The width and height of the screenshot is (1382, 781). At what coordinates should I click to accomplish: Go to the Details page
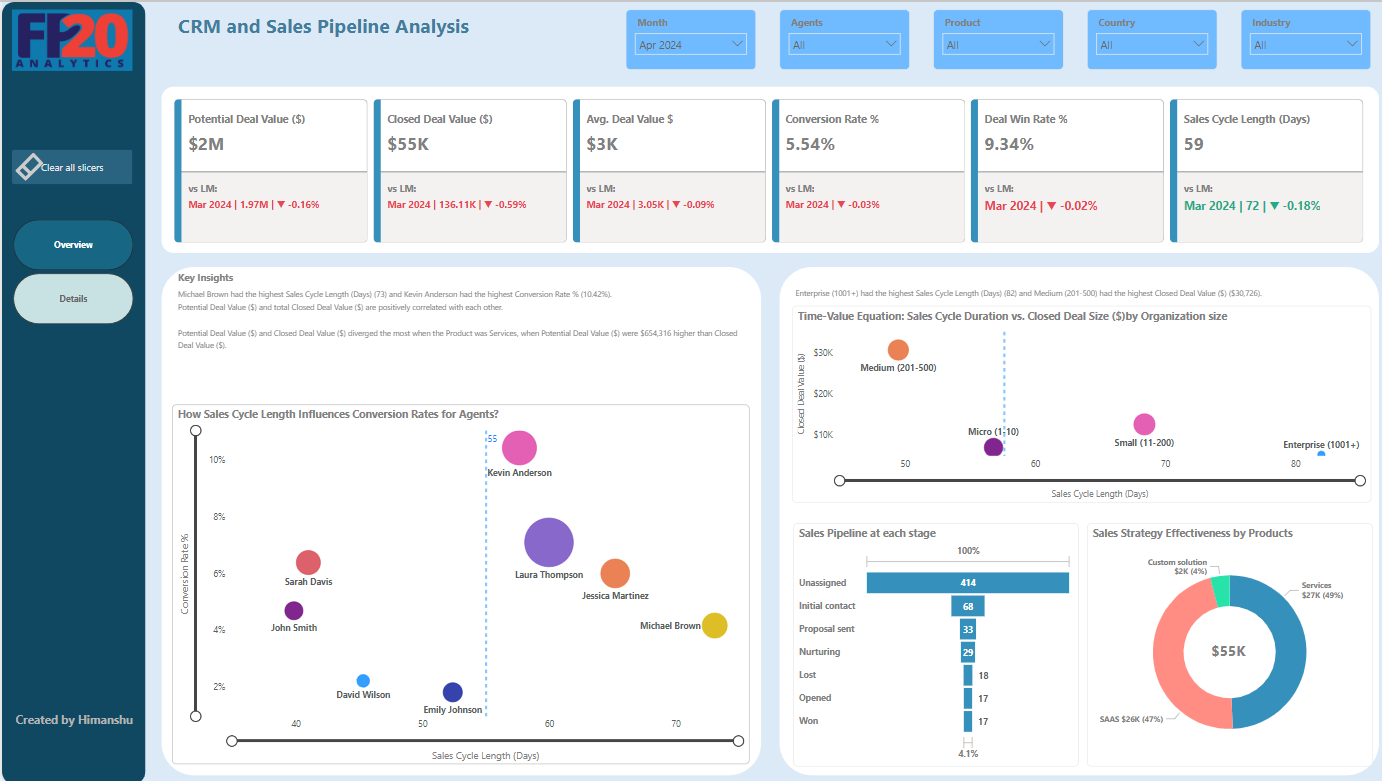click(x=73, y=299)
